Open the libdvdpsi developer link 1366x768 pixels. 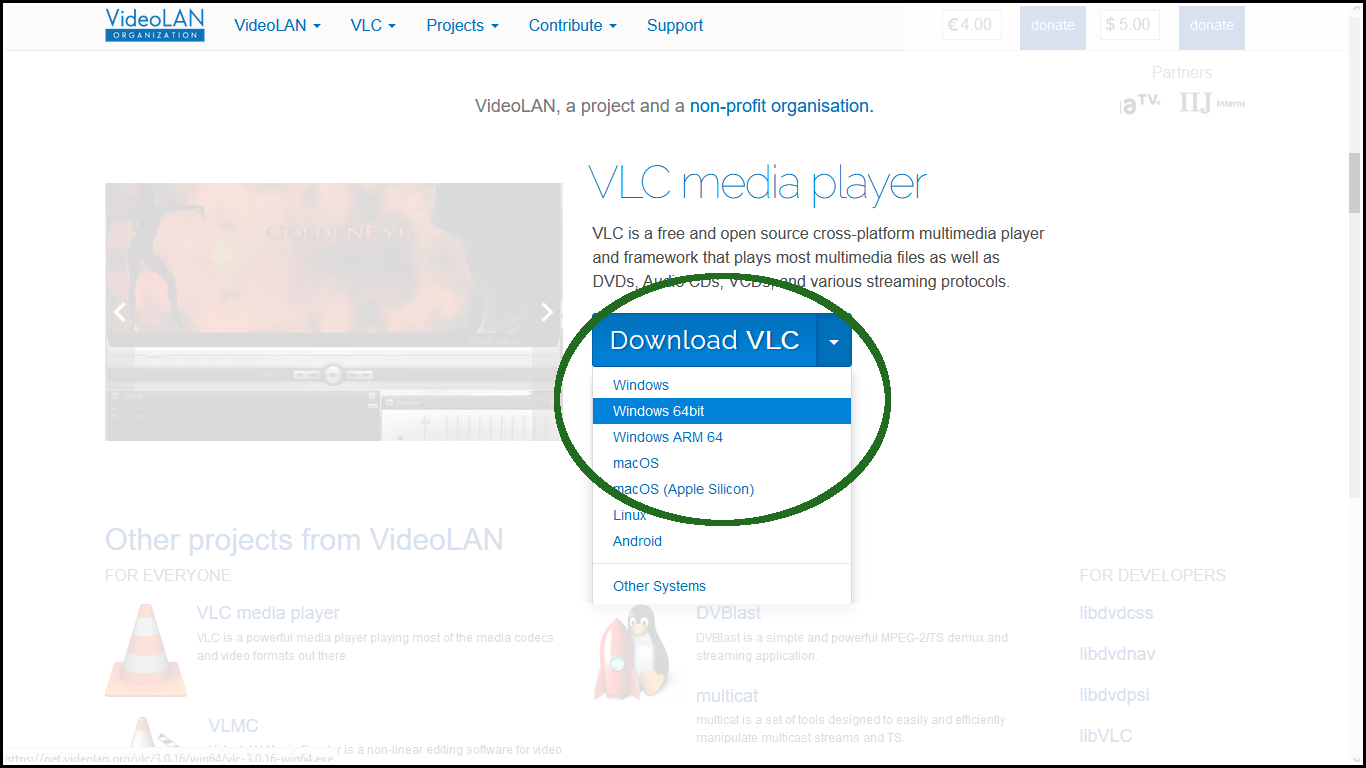(1114, 695)
